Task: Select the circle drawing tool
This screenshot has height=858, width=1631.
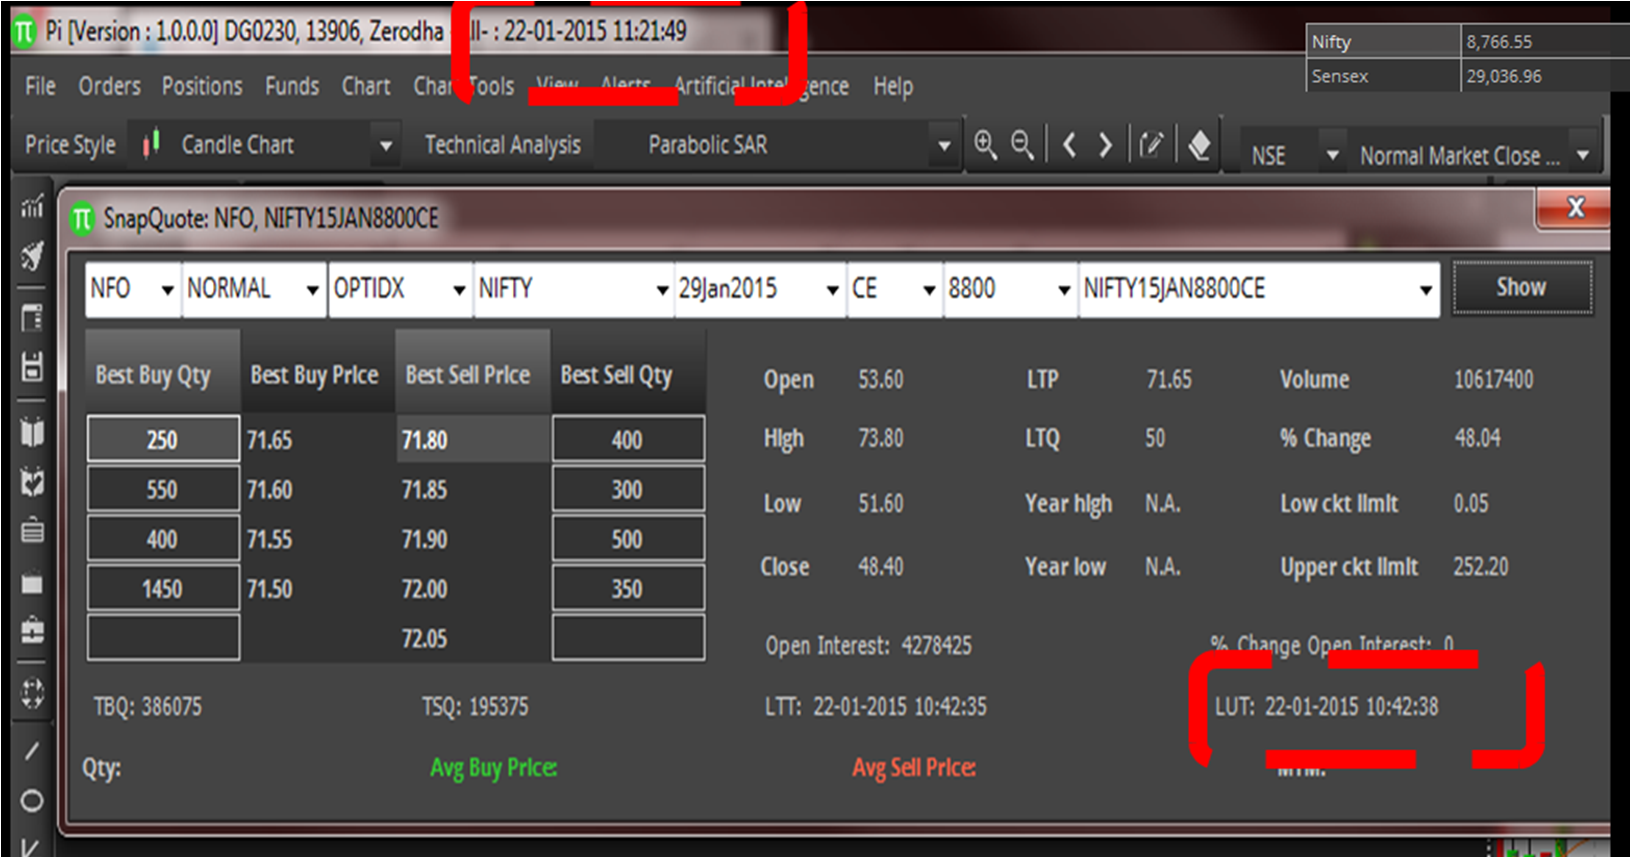Action: 32,801
